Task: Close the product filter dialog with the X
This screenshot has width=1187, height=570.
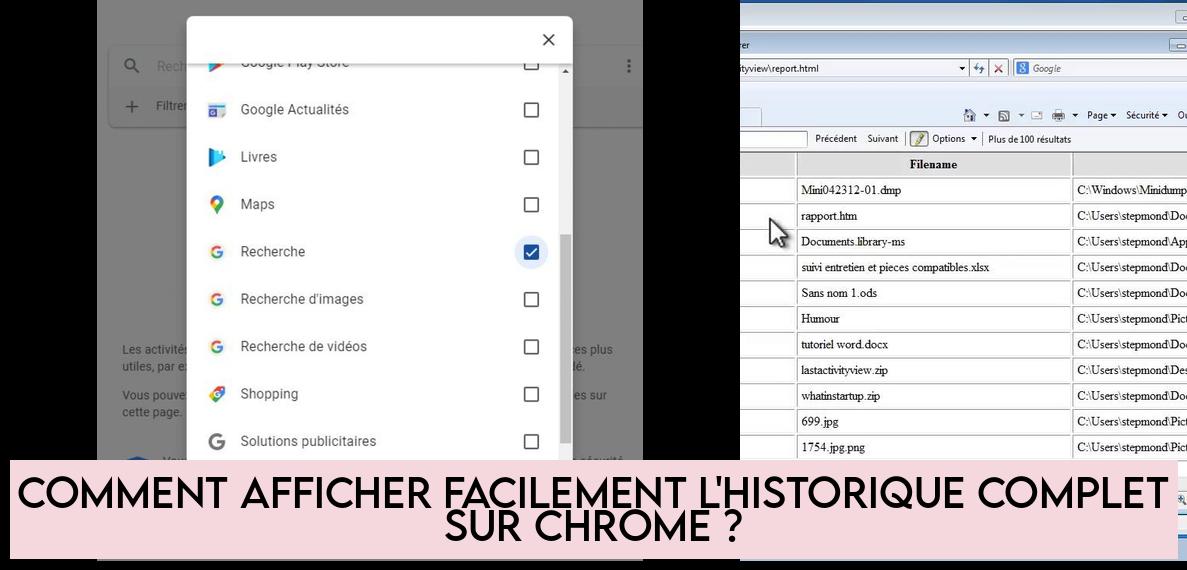Action: [x=549, y=40]
